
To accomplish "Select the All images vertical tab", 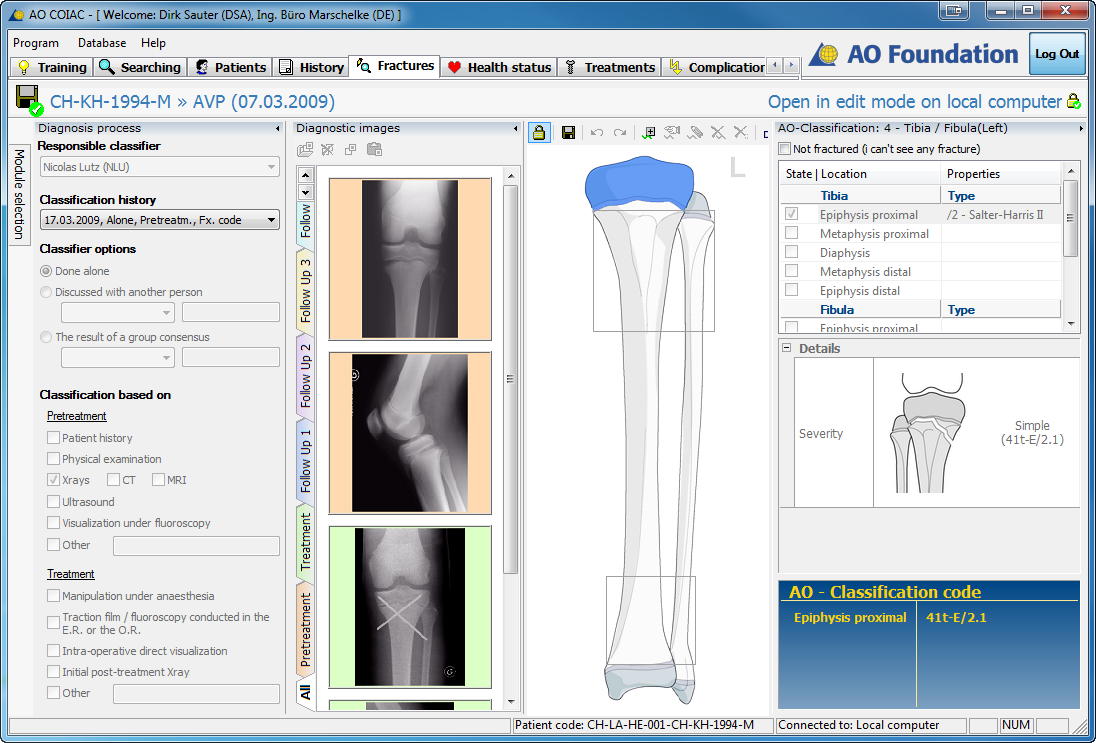I will pos(305,693).
